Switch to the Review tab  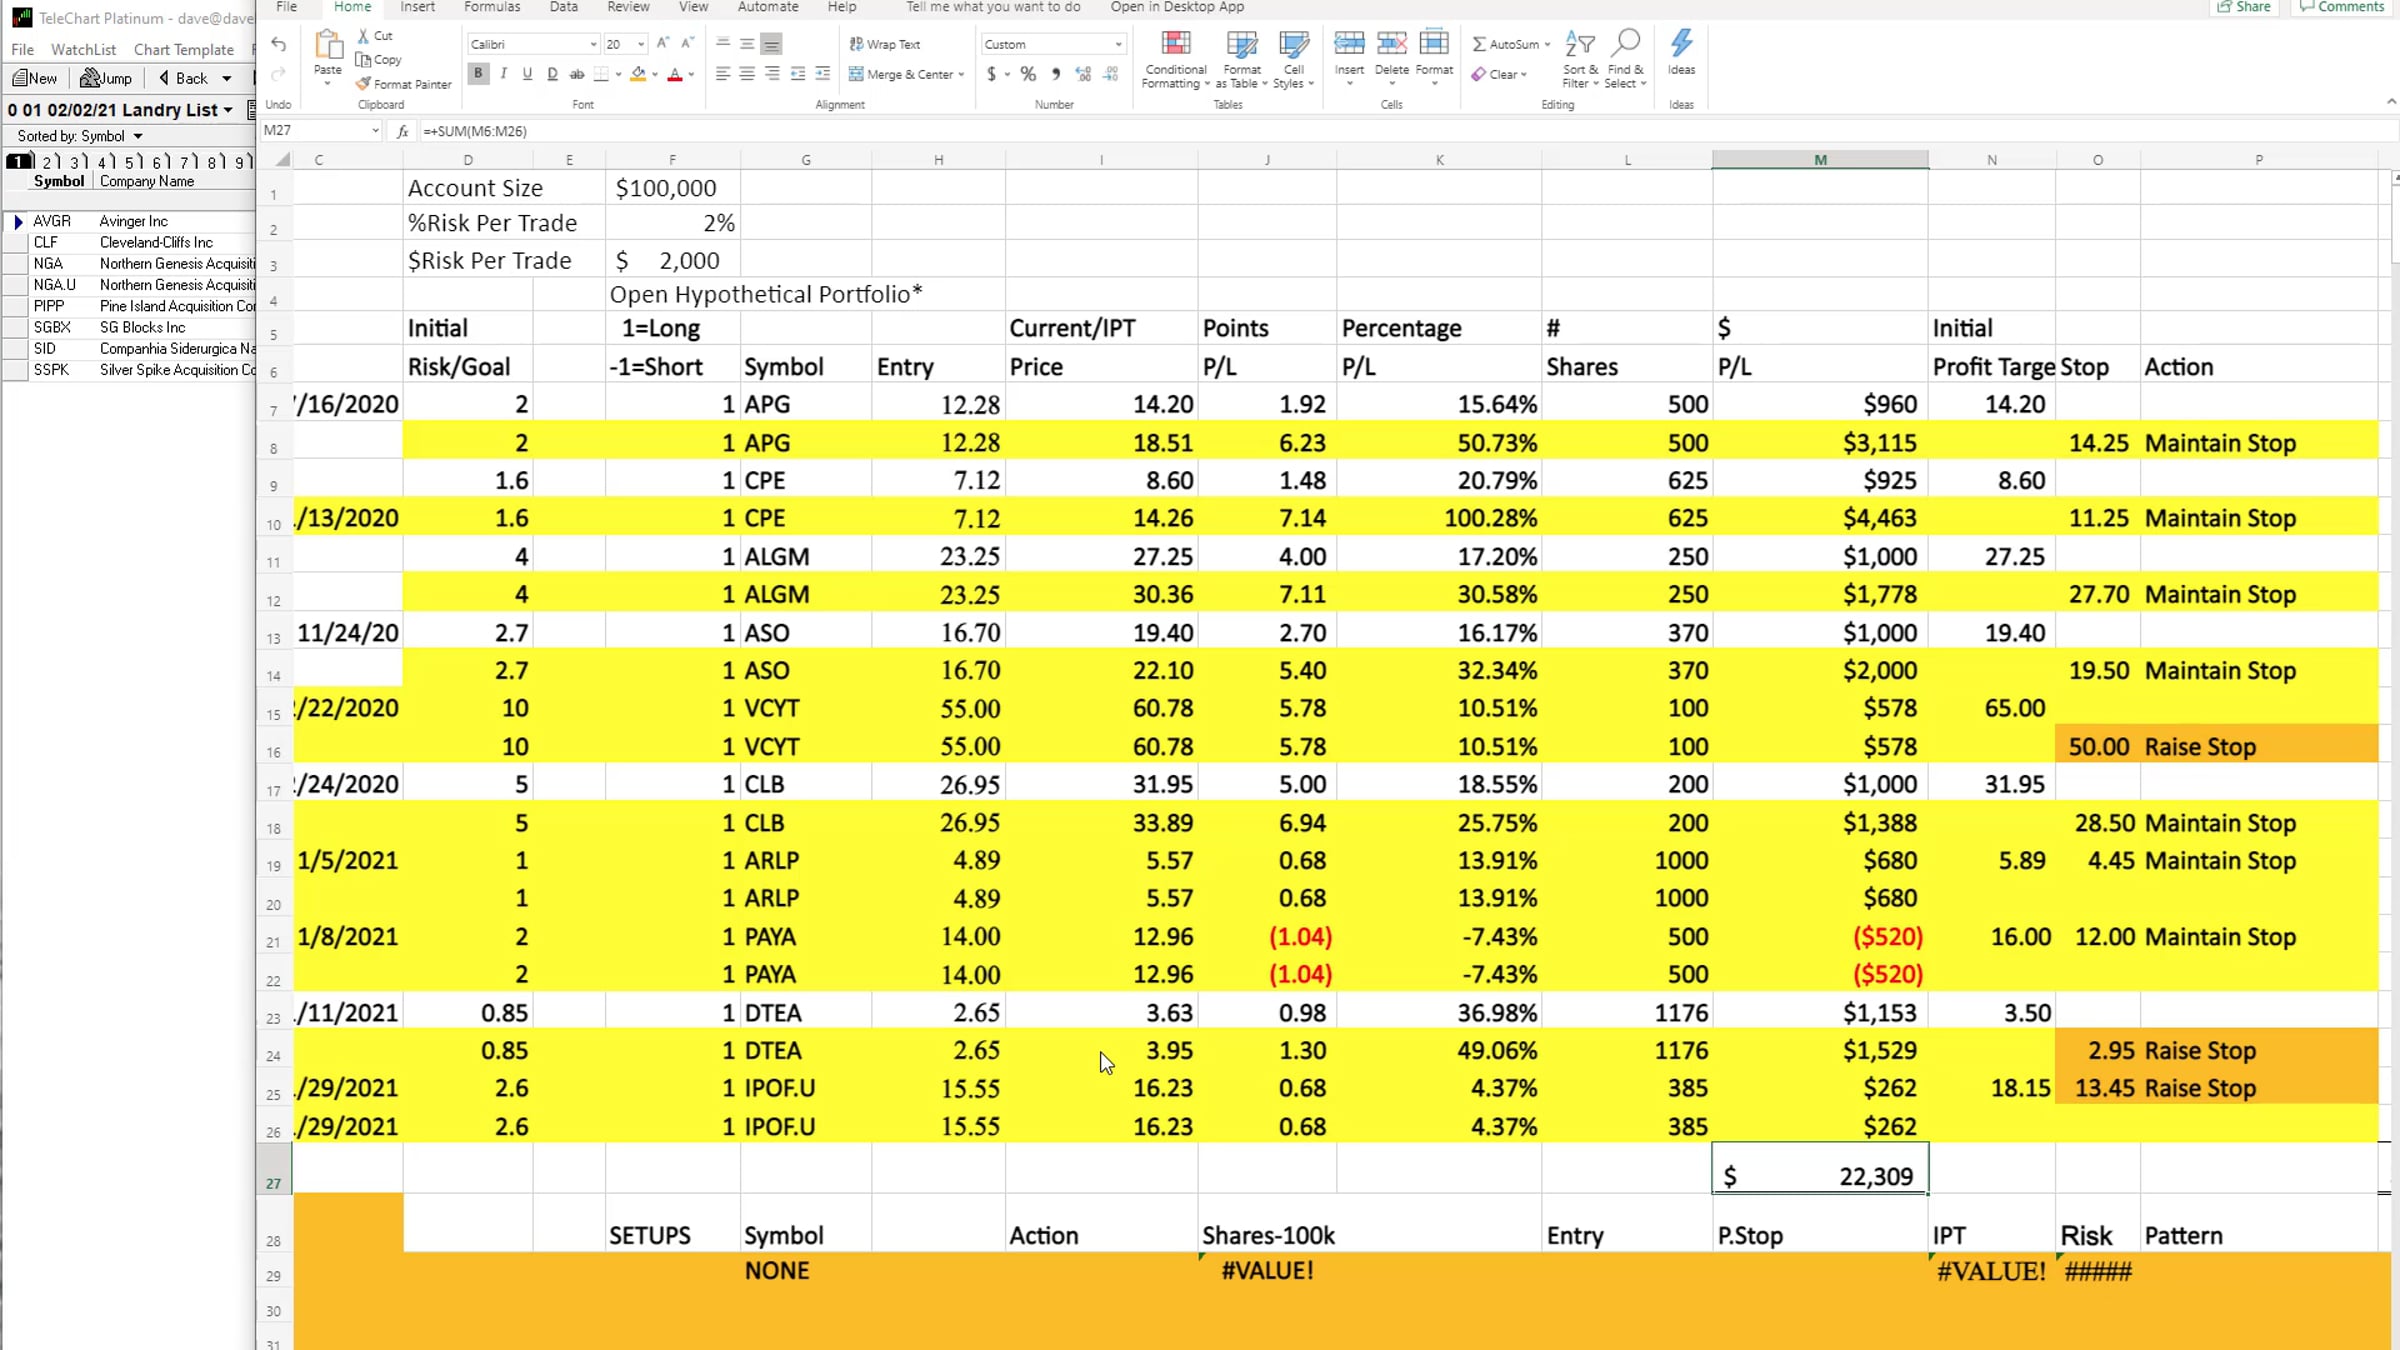628,7
